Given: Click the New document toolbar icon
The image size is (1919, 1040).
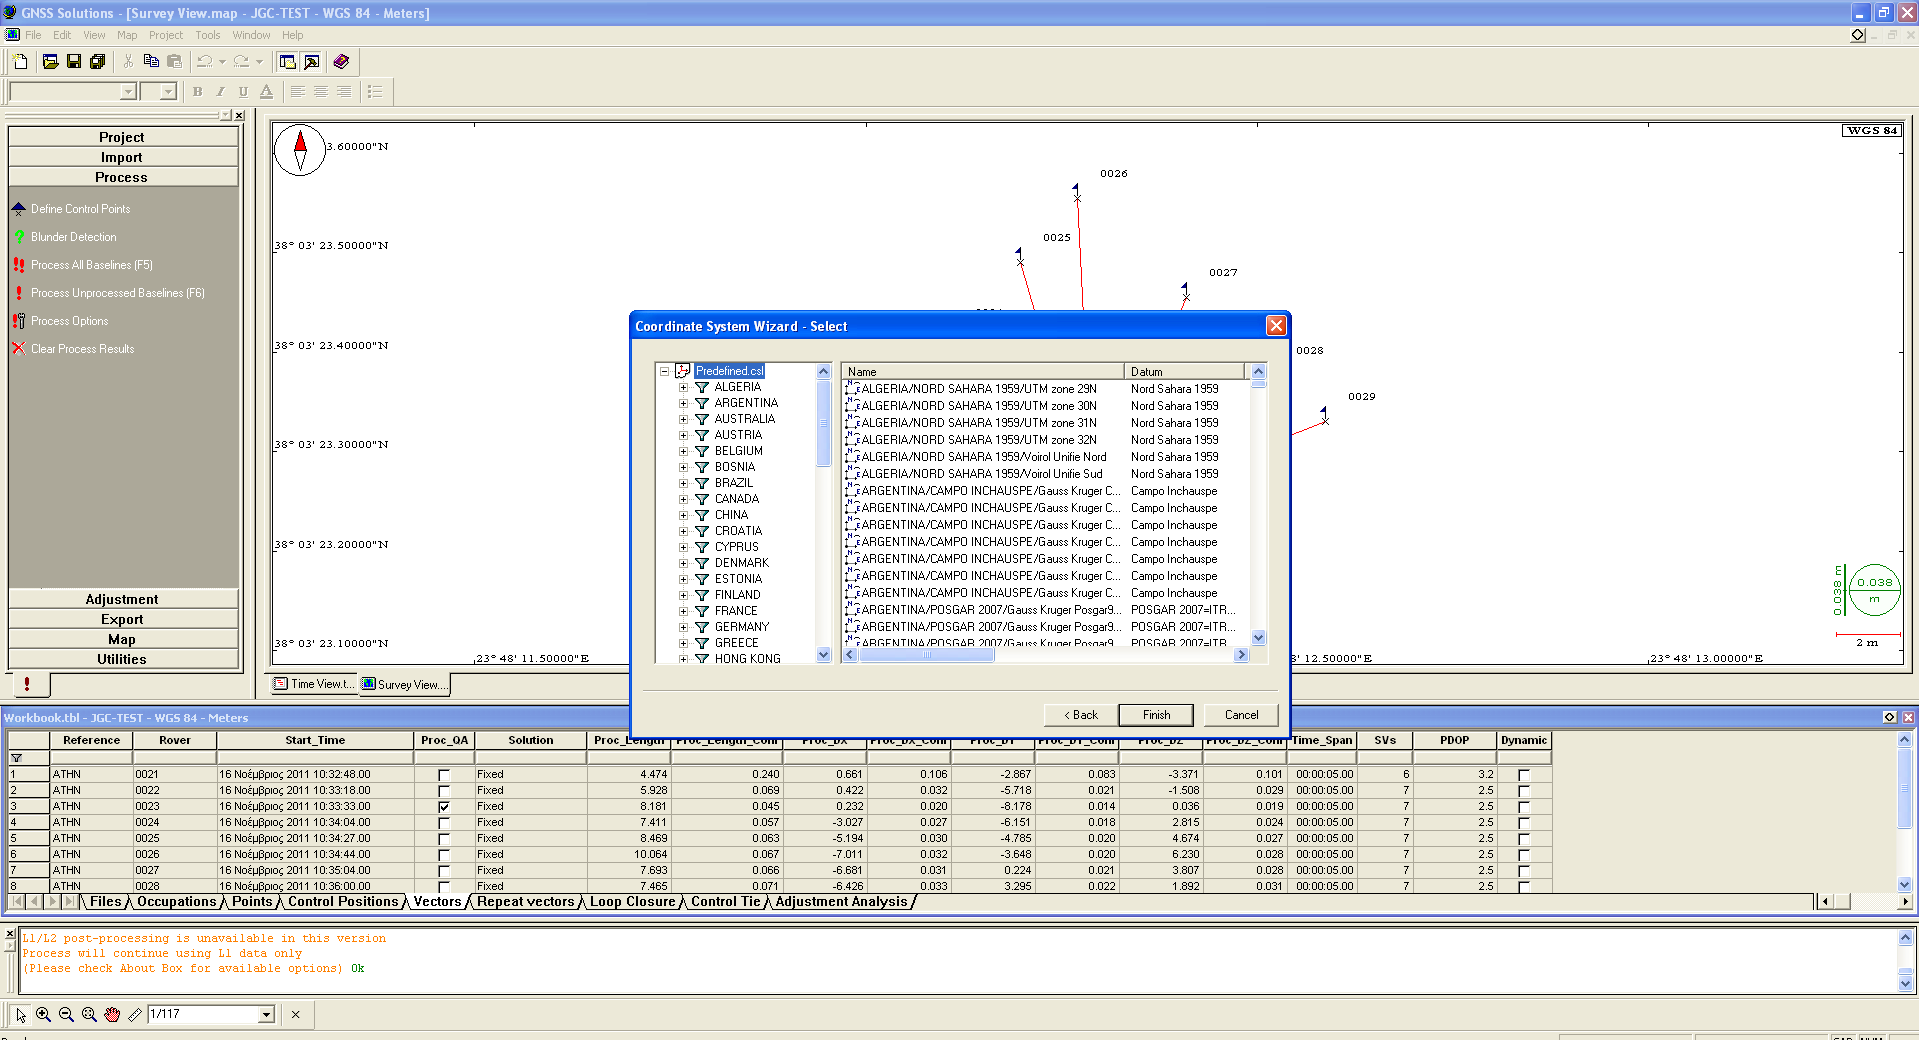Looking at the screenshot, I should (20, 62).
